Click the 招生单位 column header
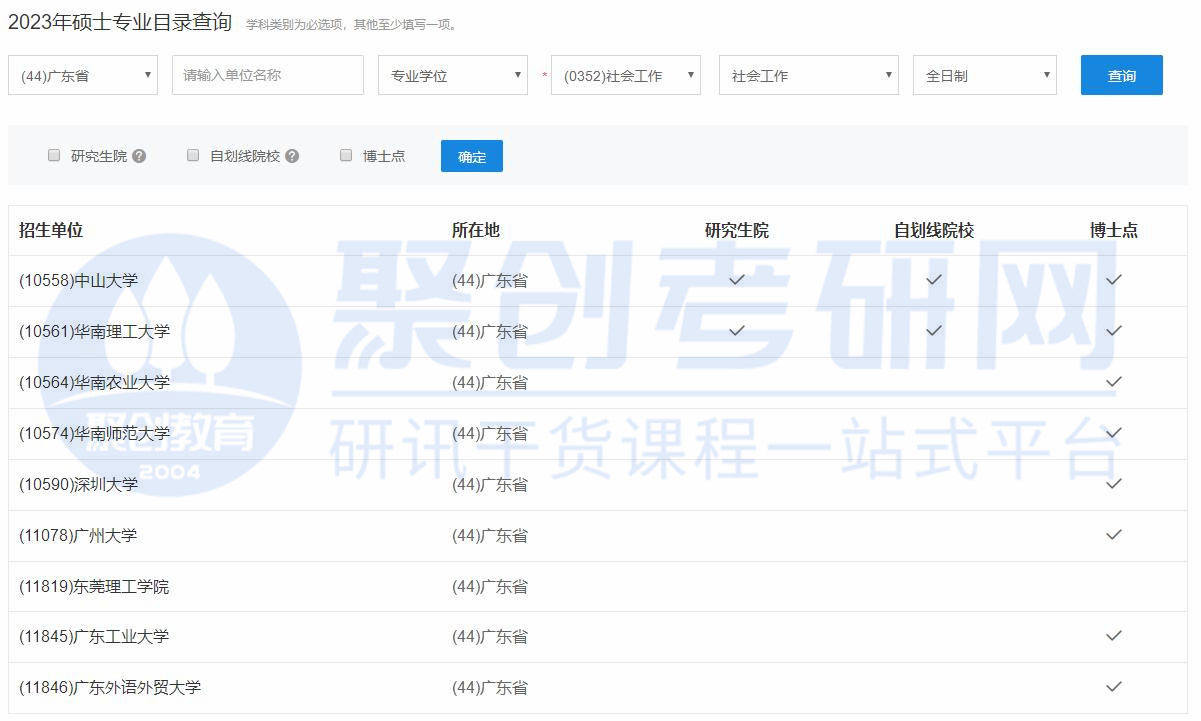 click(x=51, y=230)
